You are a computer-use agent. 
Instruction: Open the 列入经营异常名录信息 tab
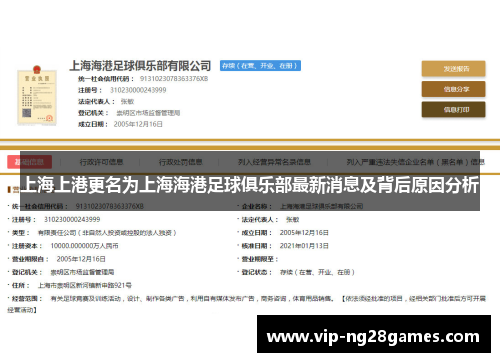click(274, 162)
